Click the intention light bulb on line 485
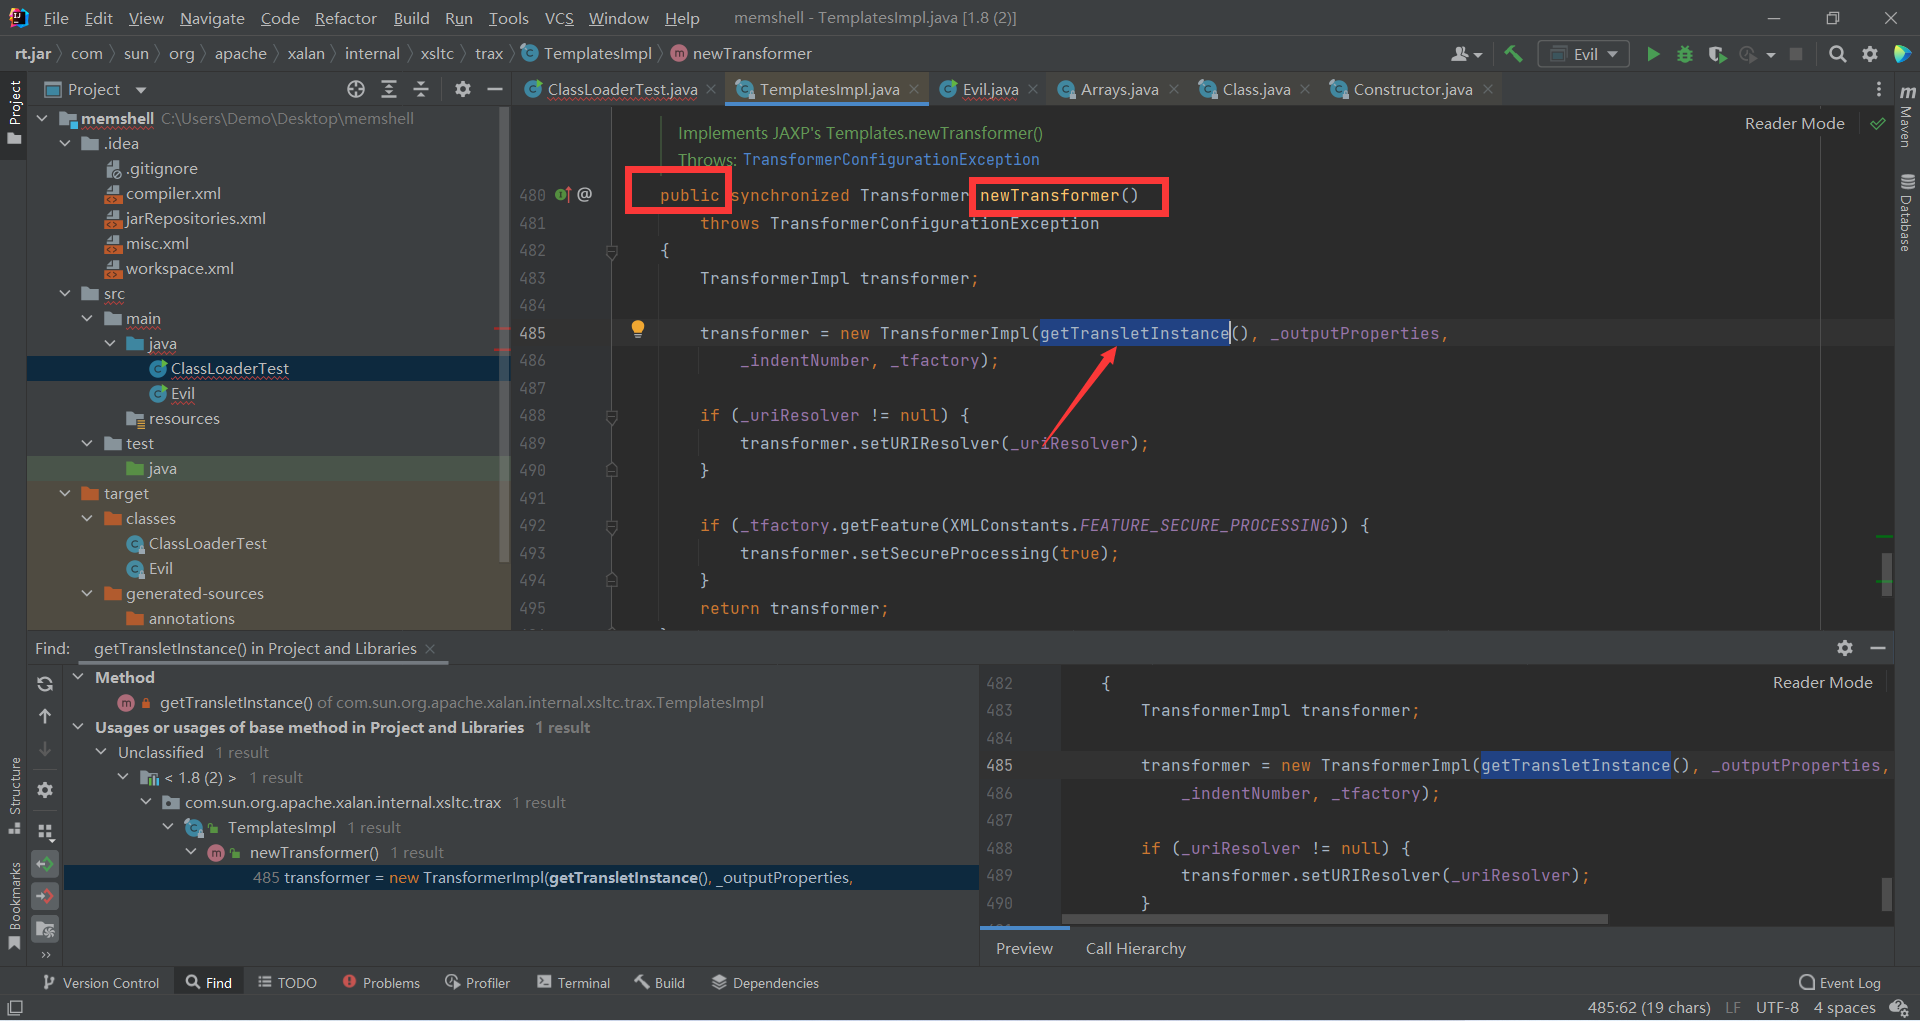Screen dimensions: 1920x1021 638,329
